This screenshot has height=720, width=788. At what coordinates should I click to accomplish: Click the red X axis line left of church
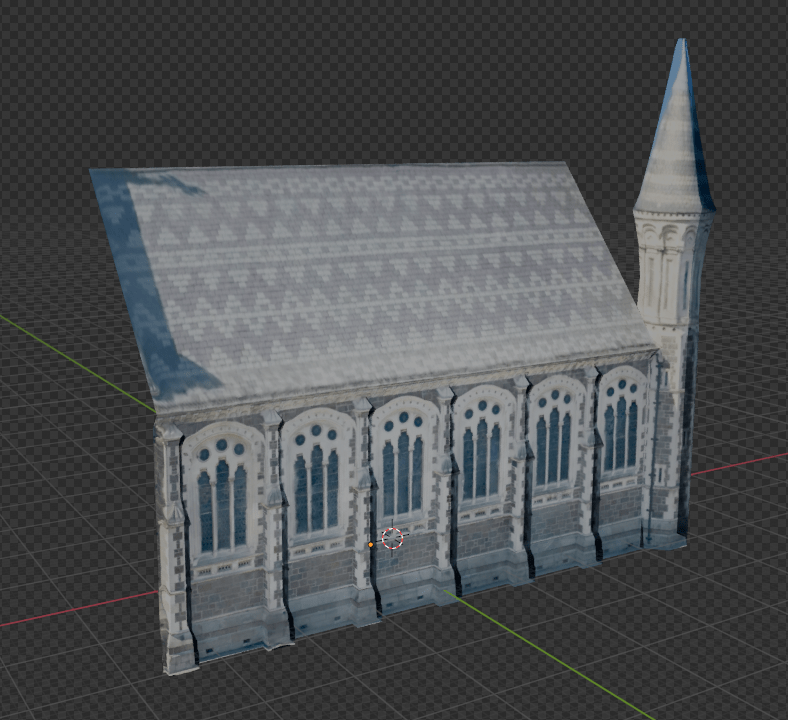pos(70,610)
